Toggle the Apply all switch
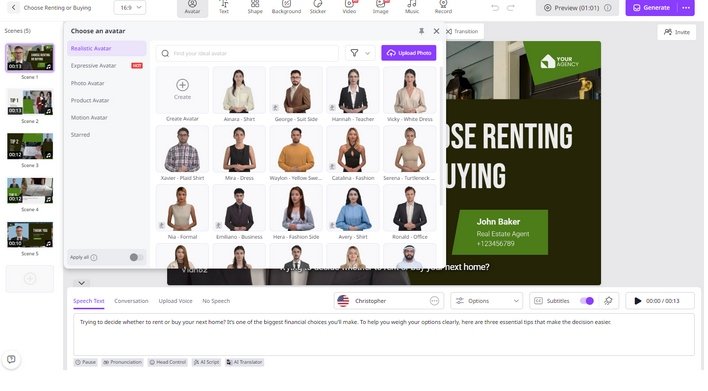Screen dimensions: 708x391 [x=136, y=257]
